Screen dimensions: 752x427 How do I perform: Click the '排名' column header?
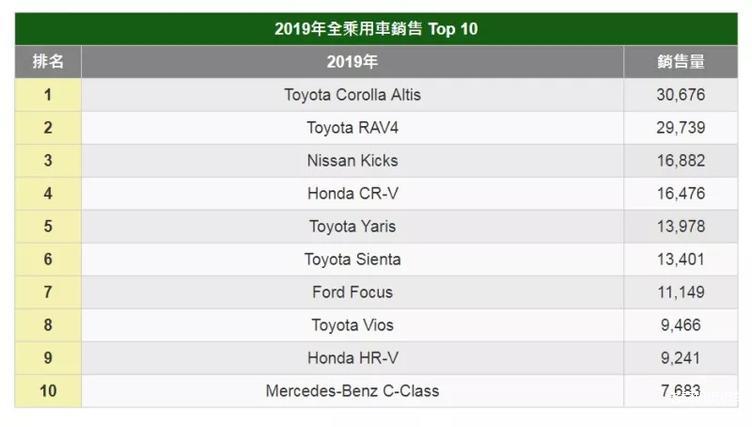48,62
